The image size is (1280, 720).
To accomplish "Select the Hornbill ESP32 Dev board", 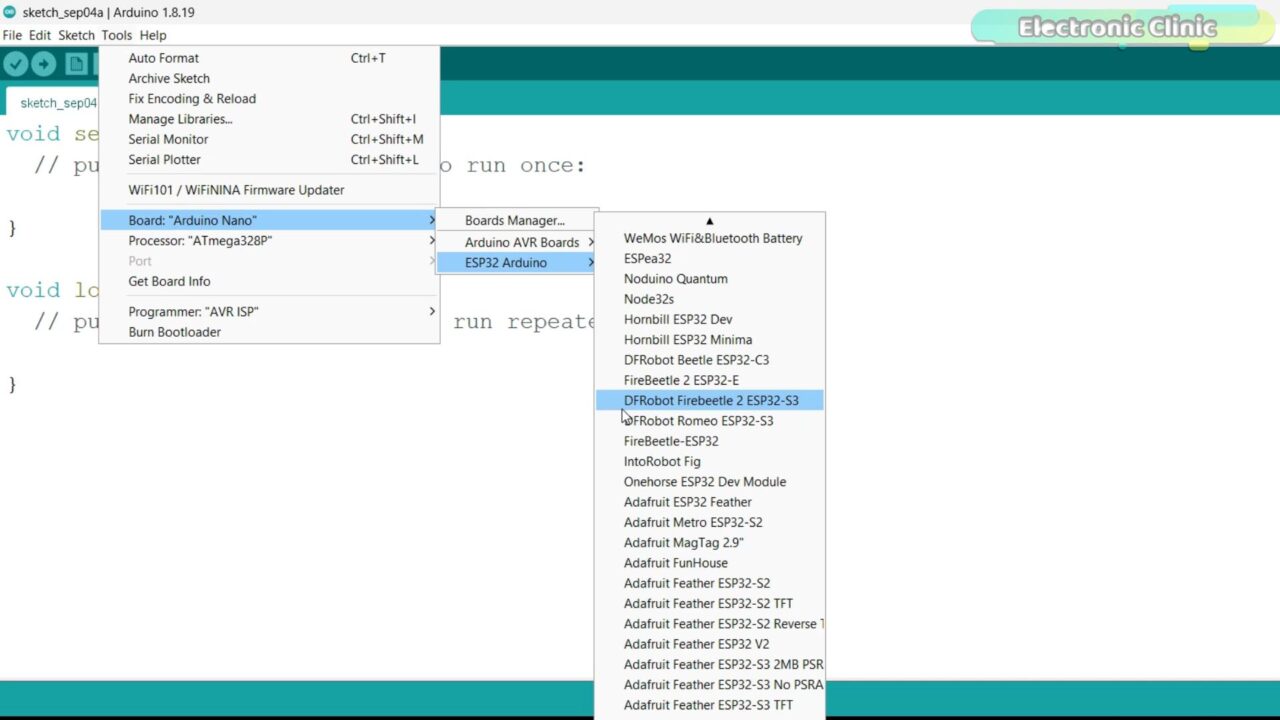I will tap(710, 319).
